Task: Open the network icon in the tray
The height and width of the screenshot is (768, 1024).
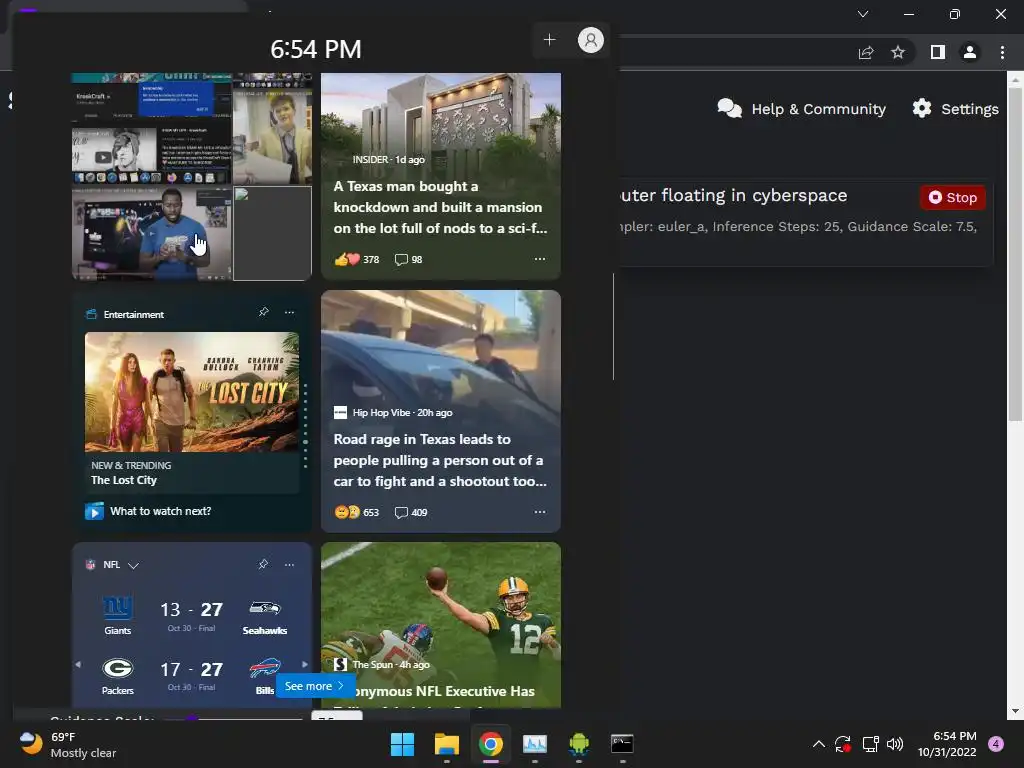Action: tap(870, 744)
